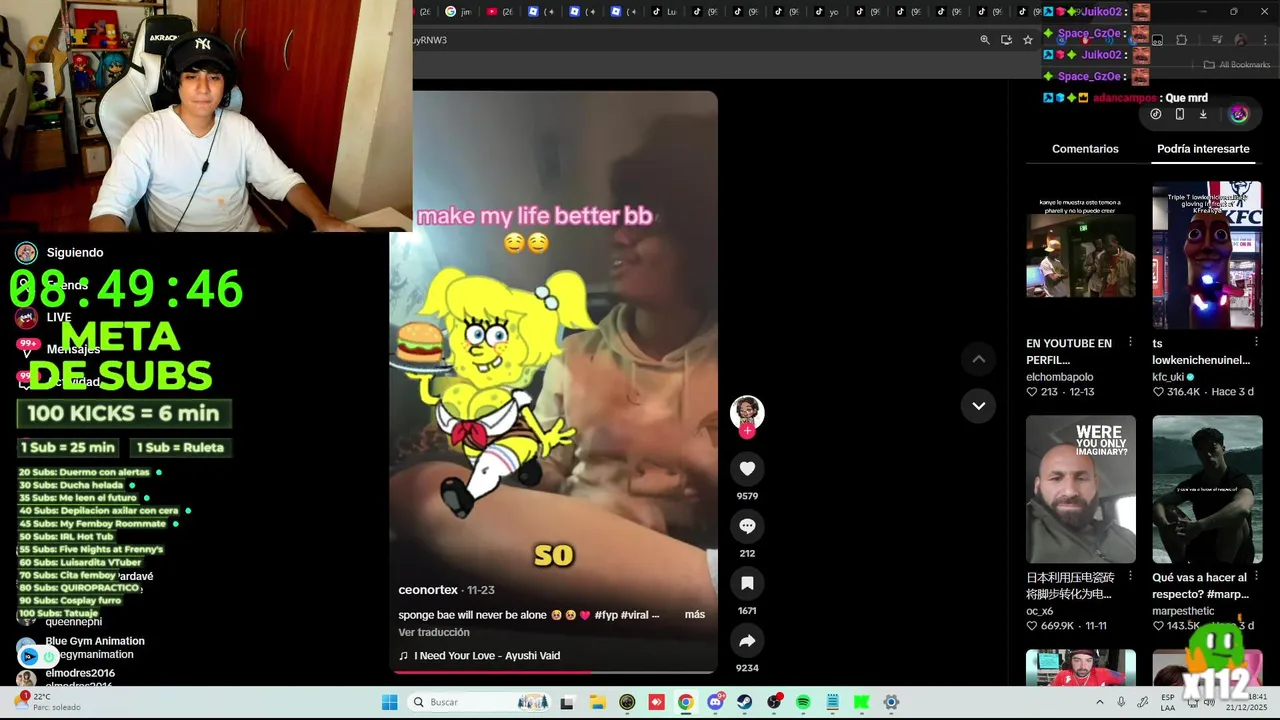Open the ESP LAA language selector

tap(1168, 702)
